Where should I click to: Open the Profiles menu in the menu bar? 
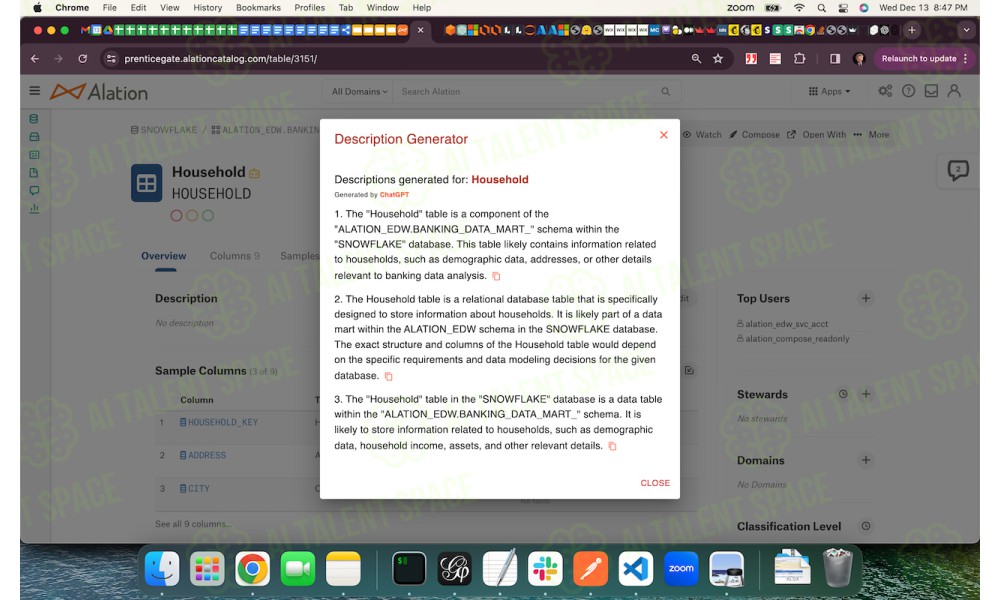309,8
